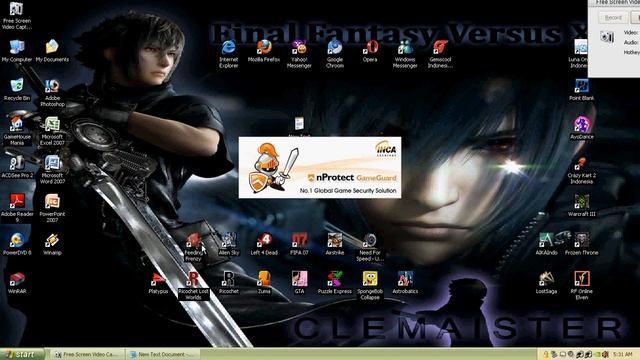The width and height of the screenshot is (640, 360).
Task: Open Windows Messenger shortcut
Action: point(405,54)
